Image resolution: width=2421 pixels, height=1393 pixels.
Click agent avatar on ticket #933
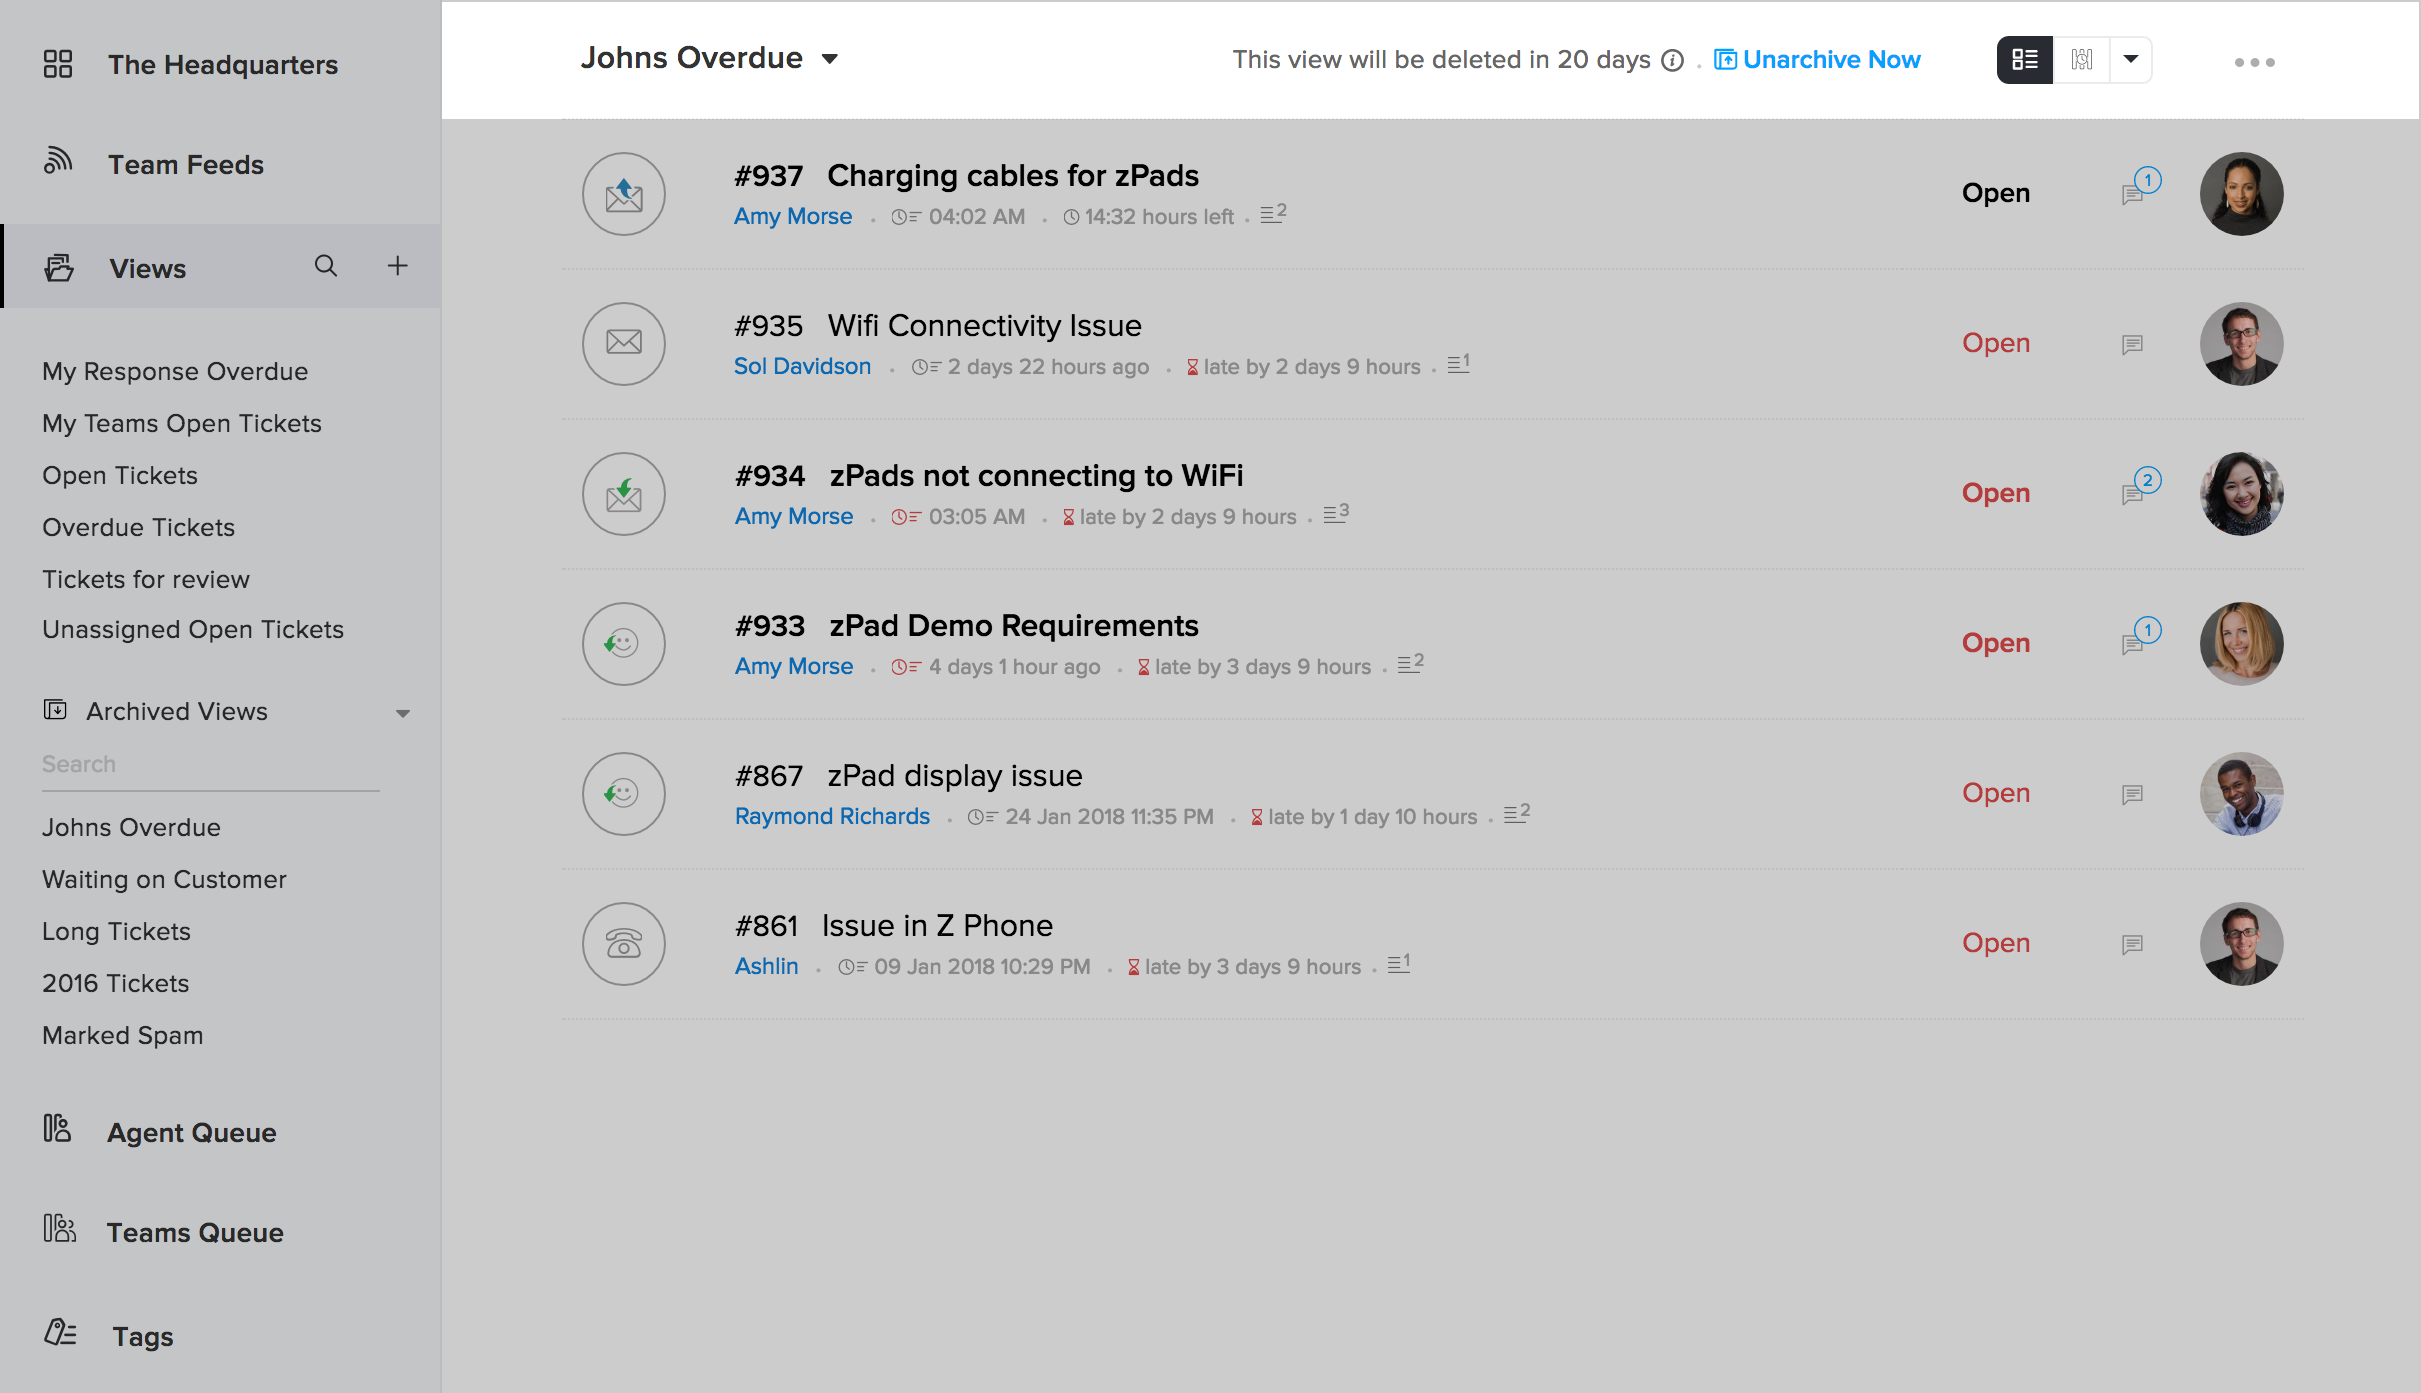[2241, 644]
